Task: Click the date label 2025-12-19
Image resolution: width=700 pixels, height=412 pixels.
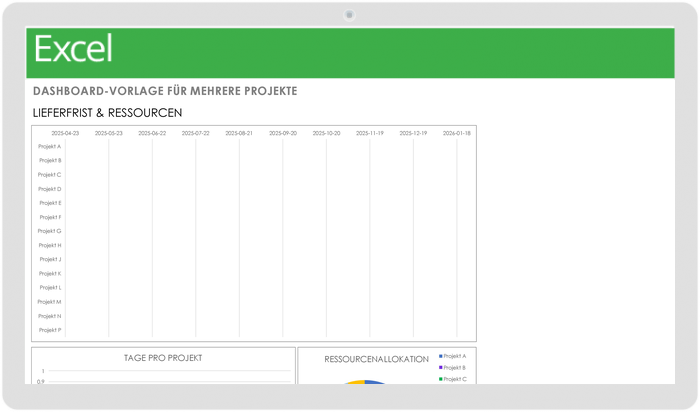Action: tap(413, 133)
